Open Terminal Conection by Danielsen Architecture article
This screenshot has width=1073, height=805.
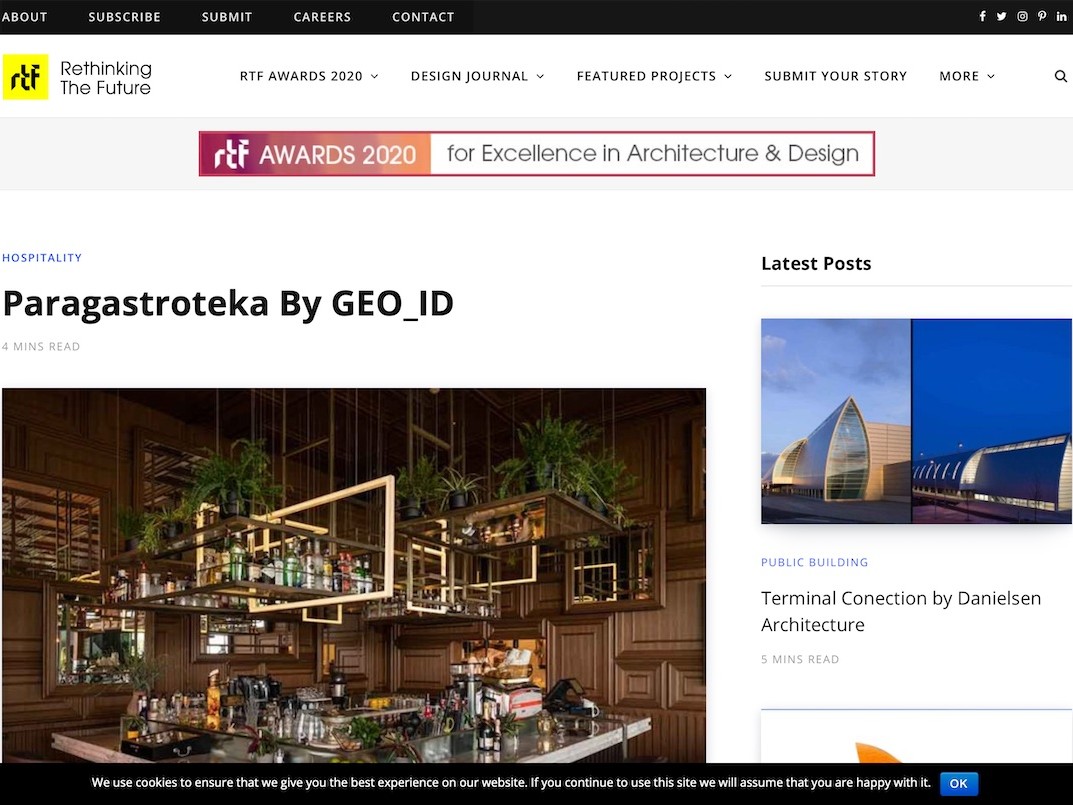(x=901, y=611)
